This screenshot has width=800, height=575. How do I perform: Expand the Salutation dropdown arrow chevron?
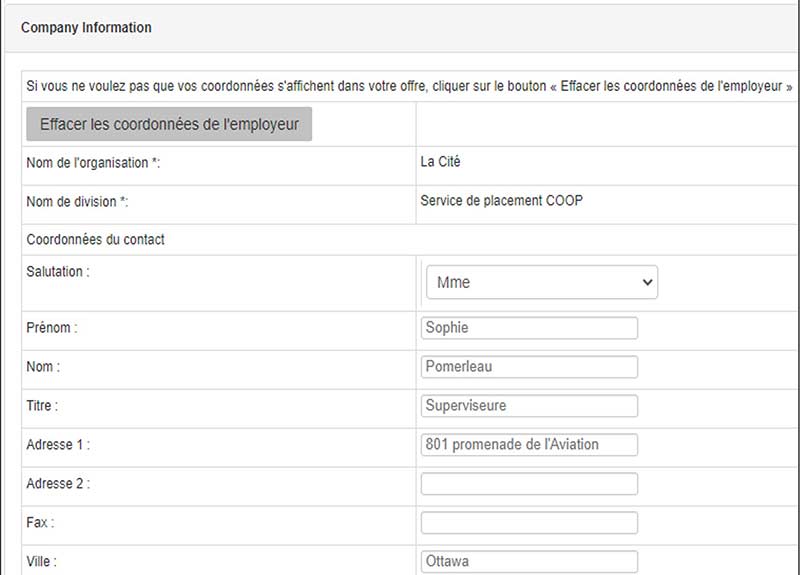tap(647, 282)
